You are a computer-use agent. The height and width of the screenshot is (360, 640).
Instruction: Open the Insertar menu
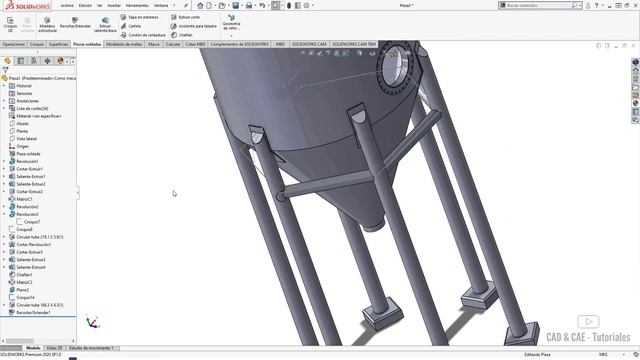[x=114, y=6]
